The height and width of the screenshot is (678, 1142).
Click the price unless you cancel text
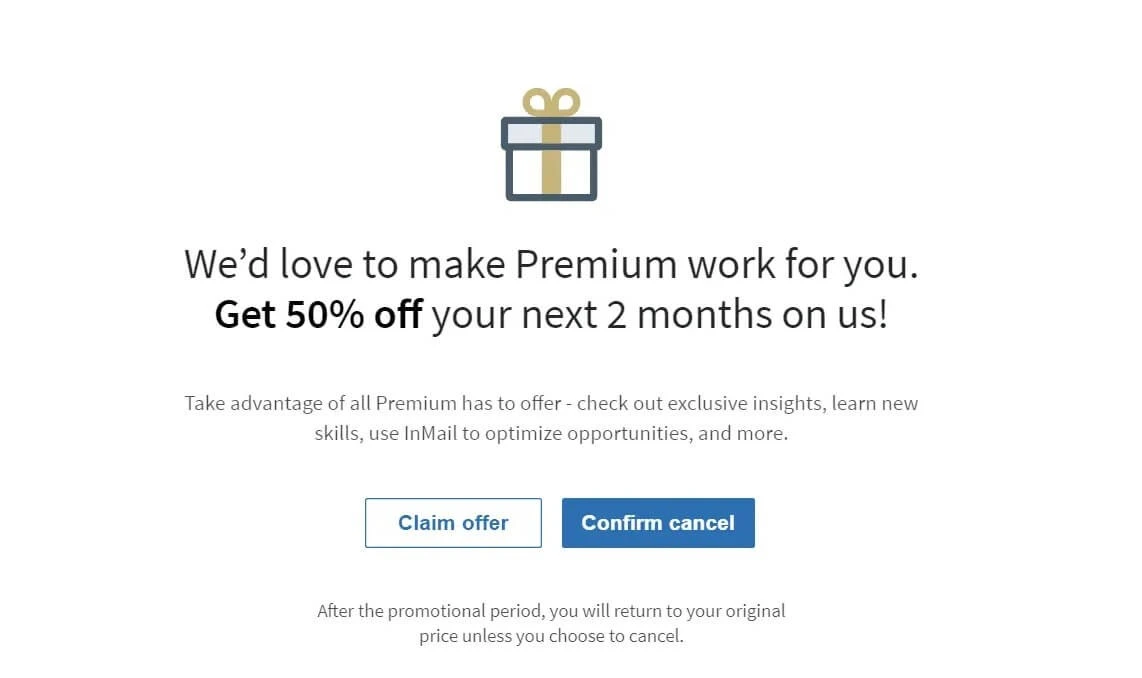[x=551, y=635]
